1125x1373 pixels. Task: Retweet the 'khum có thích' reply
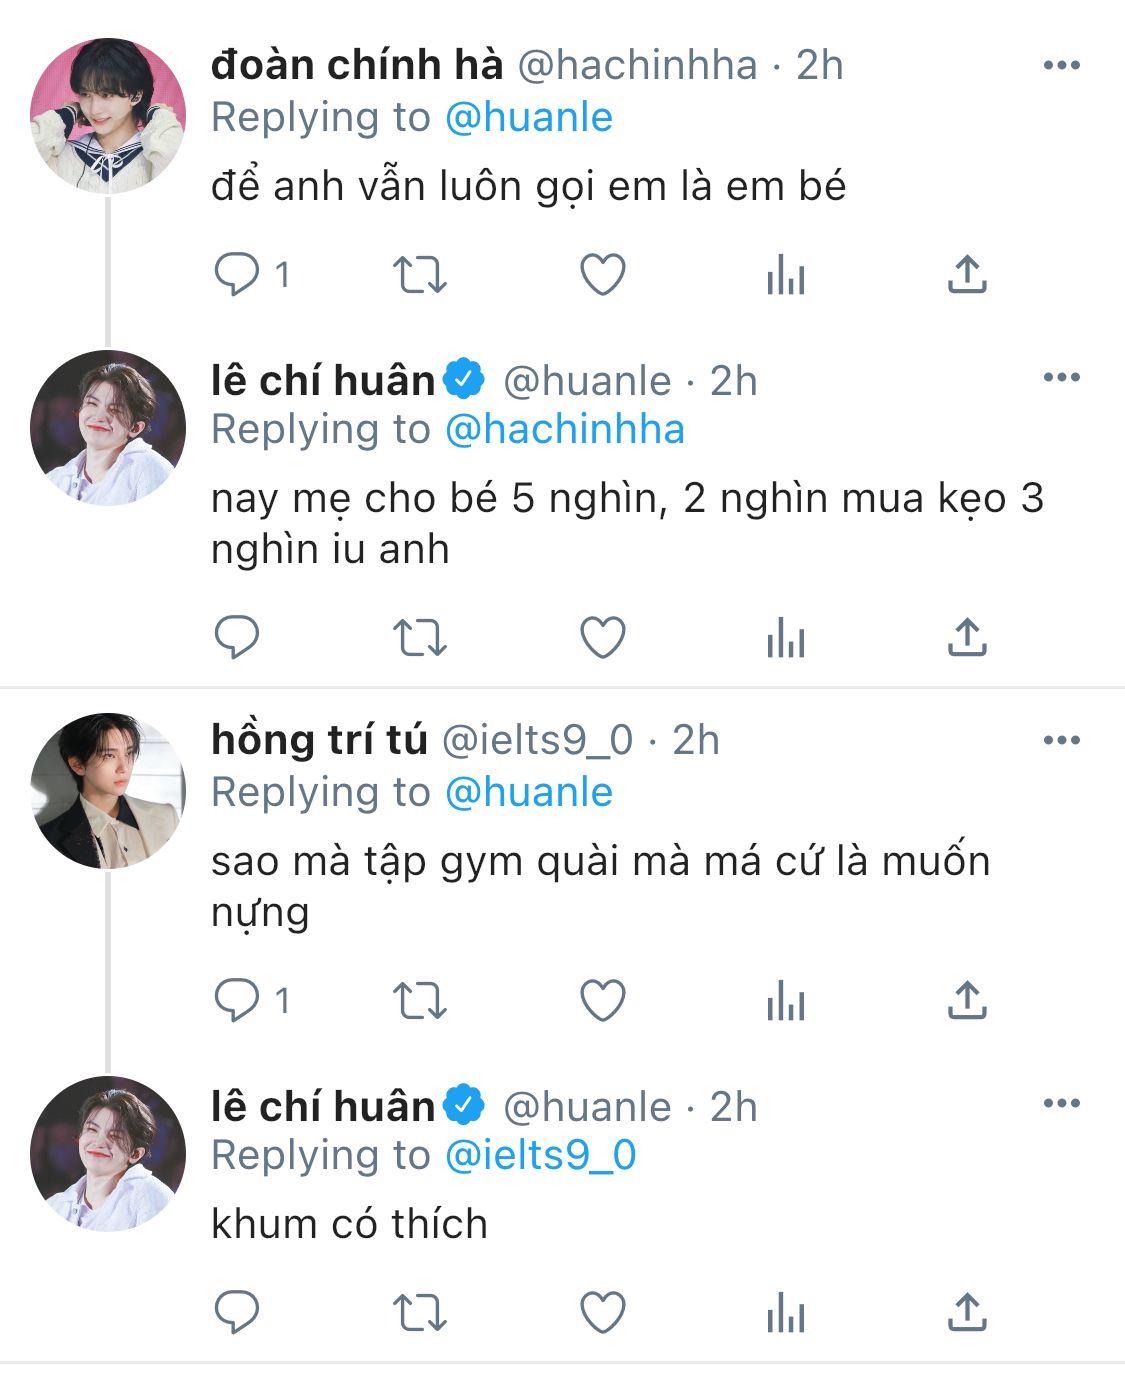point(419,1313)
